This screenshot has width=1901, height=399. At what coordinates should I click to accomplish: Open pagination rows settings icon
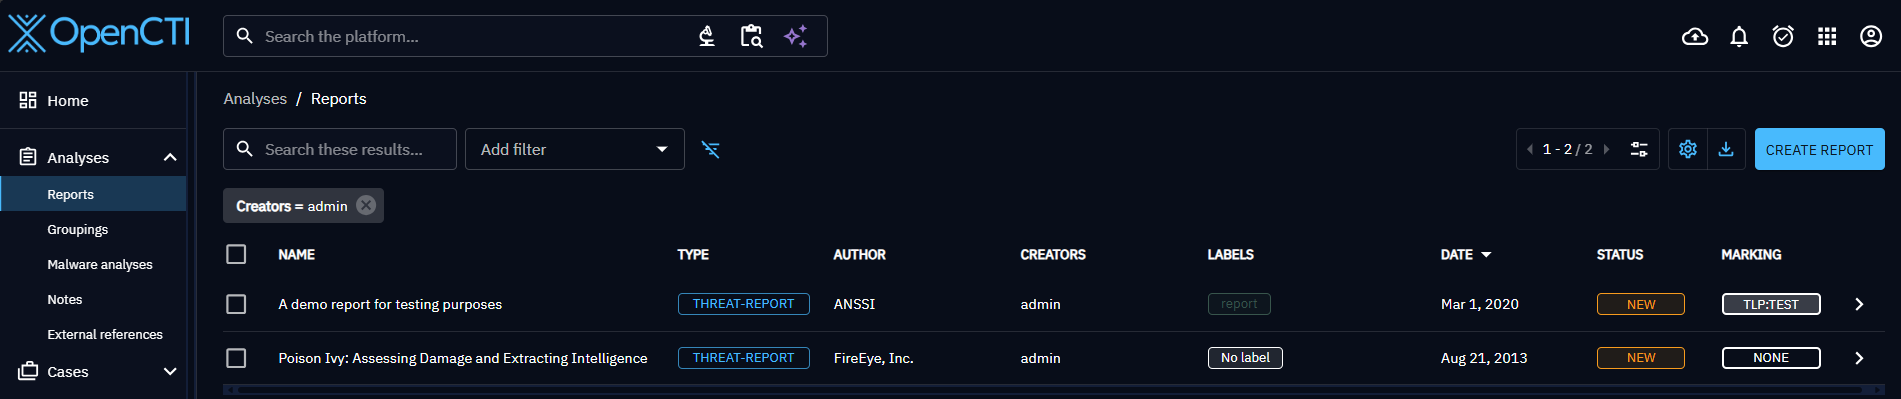1639,149
